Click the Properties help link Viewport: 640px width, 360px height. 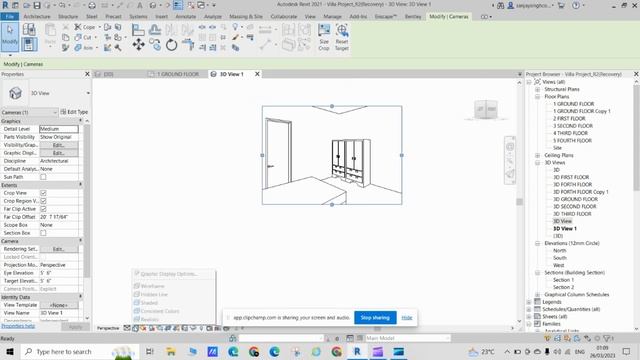(x=18, y=326)
